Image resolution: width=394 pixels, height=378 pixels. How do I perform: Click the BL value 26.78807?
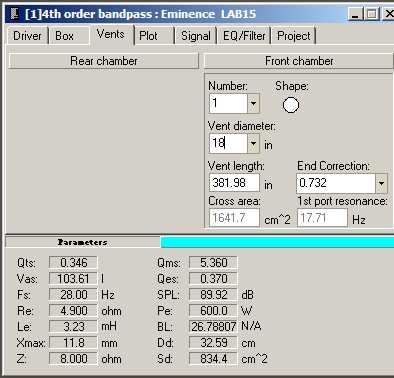(x=213, y=327)
